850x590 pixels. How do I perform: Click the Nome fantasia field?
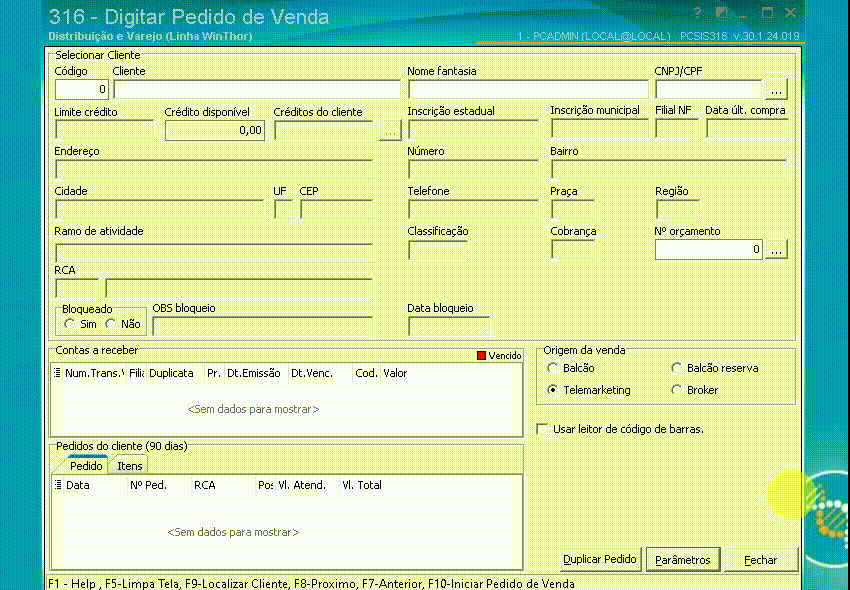click(x=528, y=89)
